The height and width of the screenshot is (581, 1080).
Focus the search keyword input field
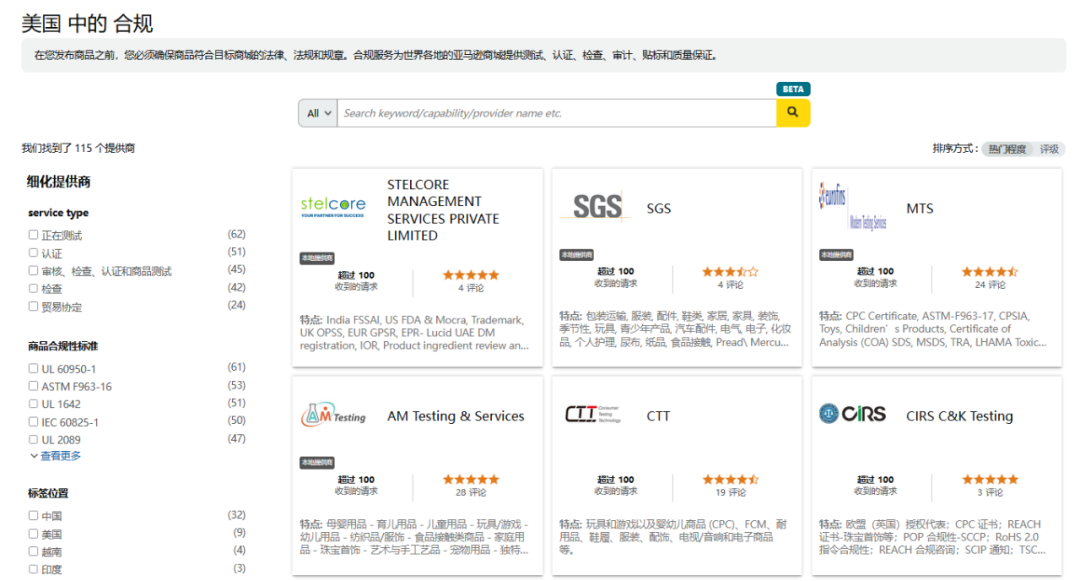pos(557,113)
